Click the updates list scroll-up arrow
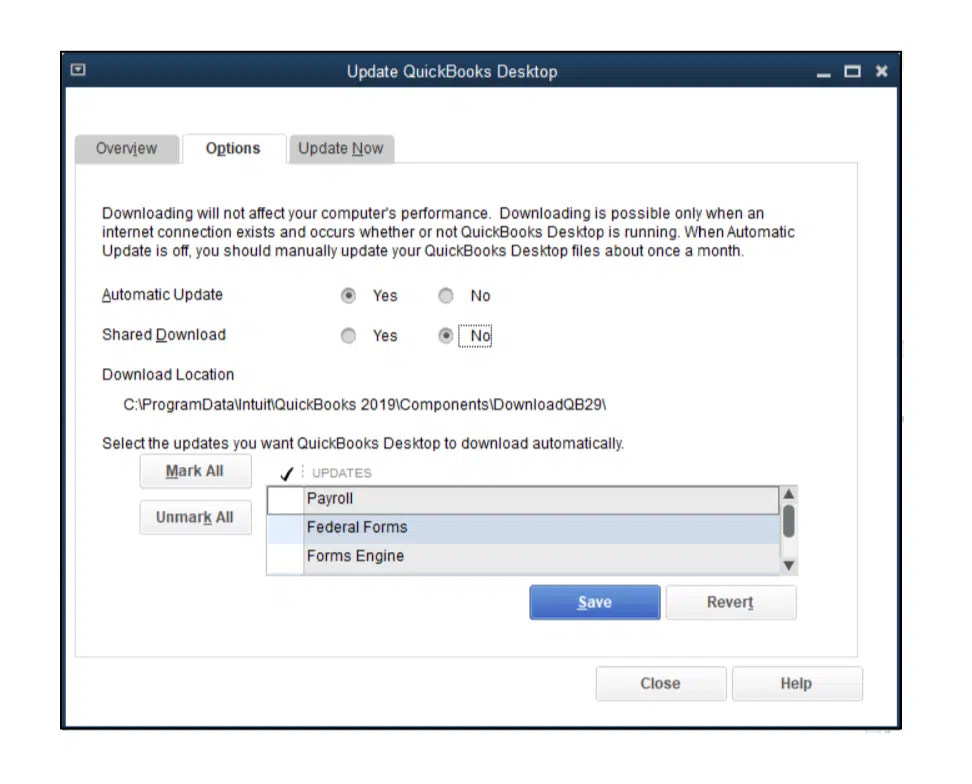Screen dimensions: 972x784 [x=789, y=495]
